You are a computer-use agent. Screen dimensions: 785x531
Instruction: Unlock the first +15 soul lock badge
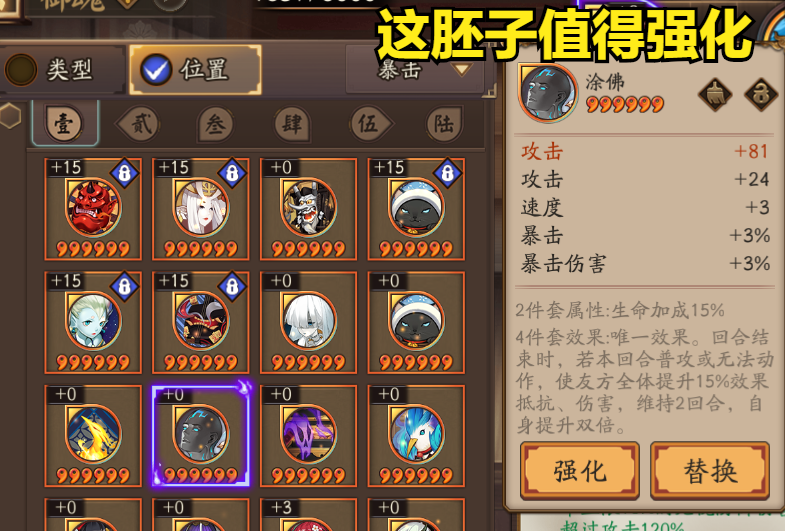tap(125, 173)
